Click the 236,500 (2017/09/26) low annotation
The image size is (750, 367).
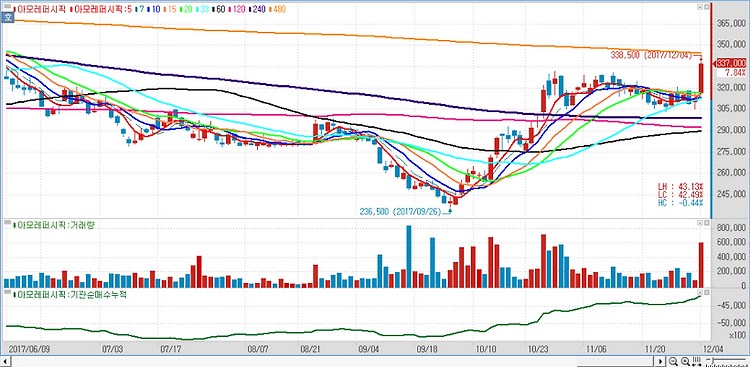pyautogui.click(x=399, y=211)
